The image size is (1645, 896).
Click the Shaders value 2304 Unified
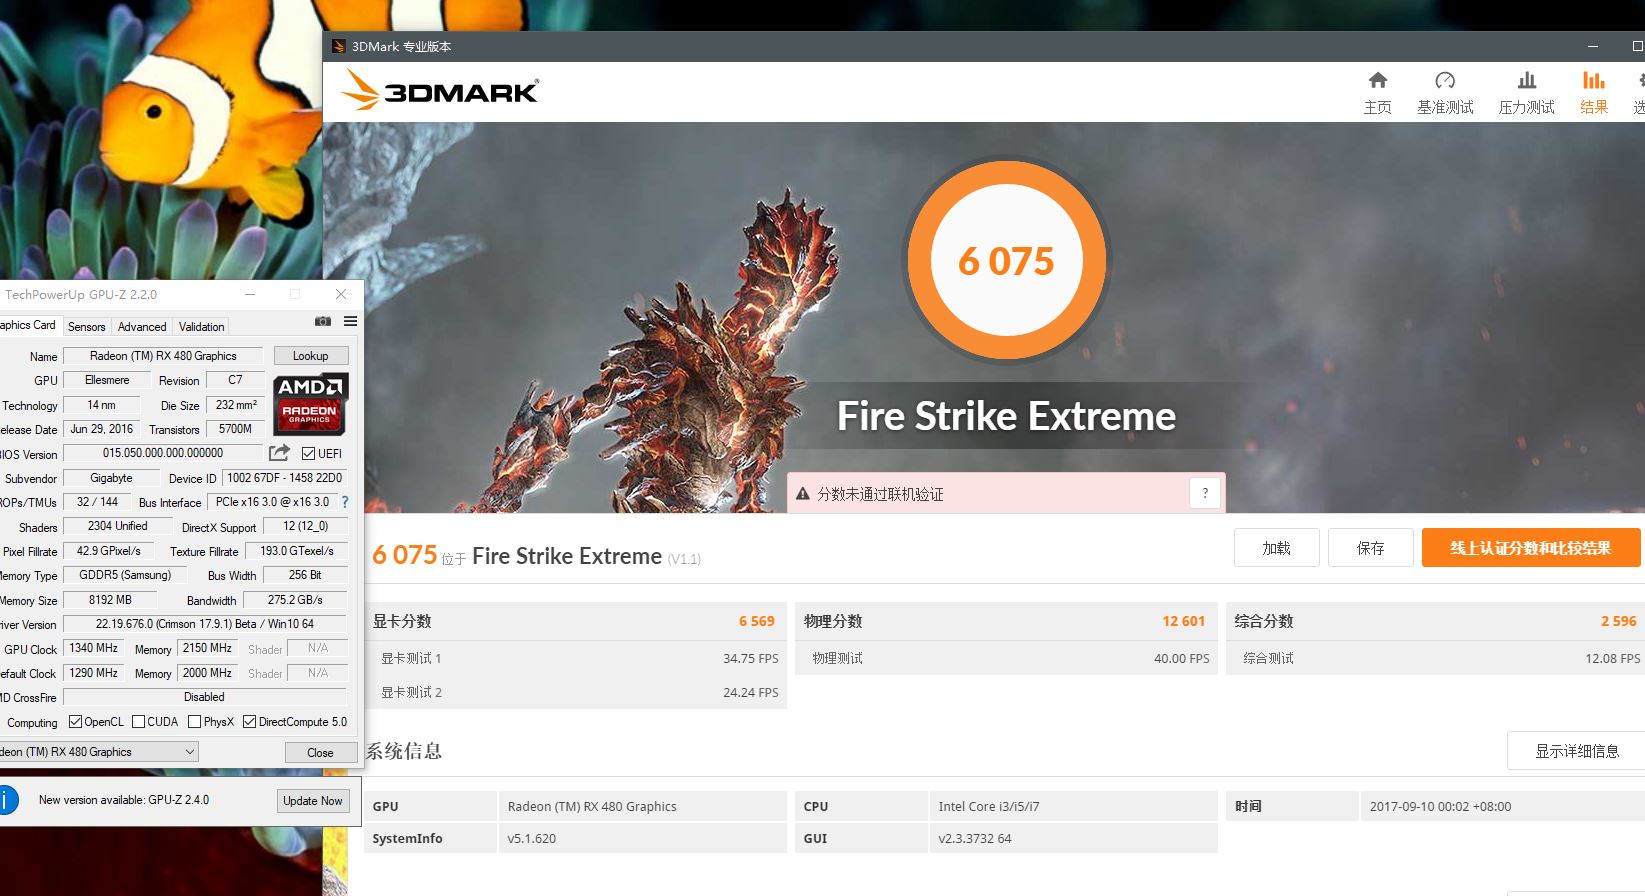[x=117, y=526]
